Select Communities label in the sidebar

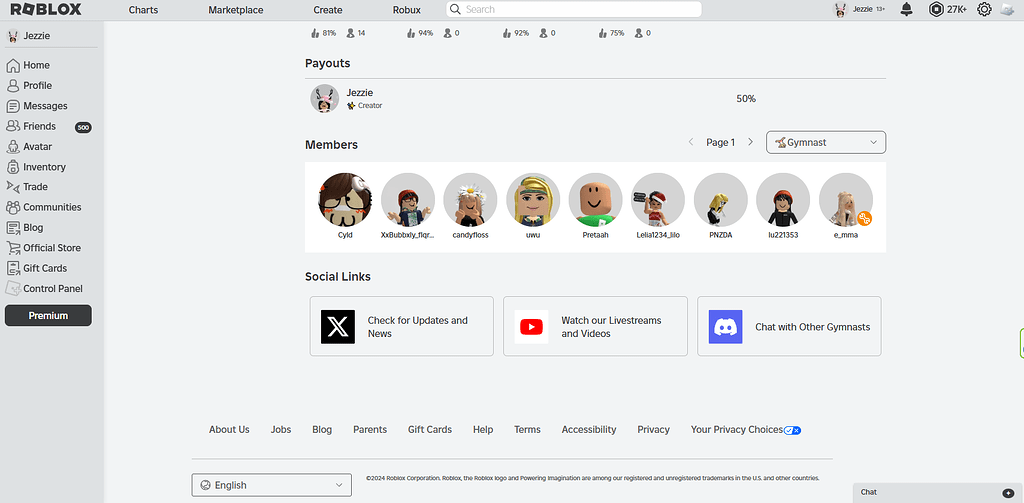click(x=52, y=207)
